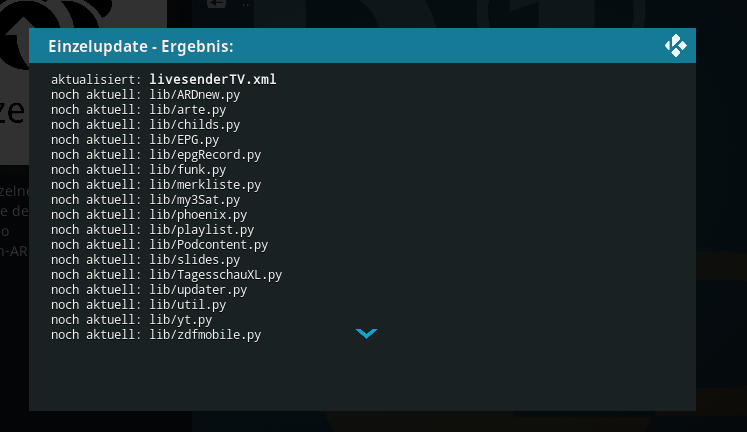Click the Kodi logo in dialog header

coord(676,46)
